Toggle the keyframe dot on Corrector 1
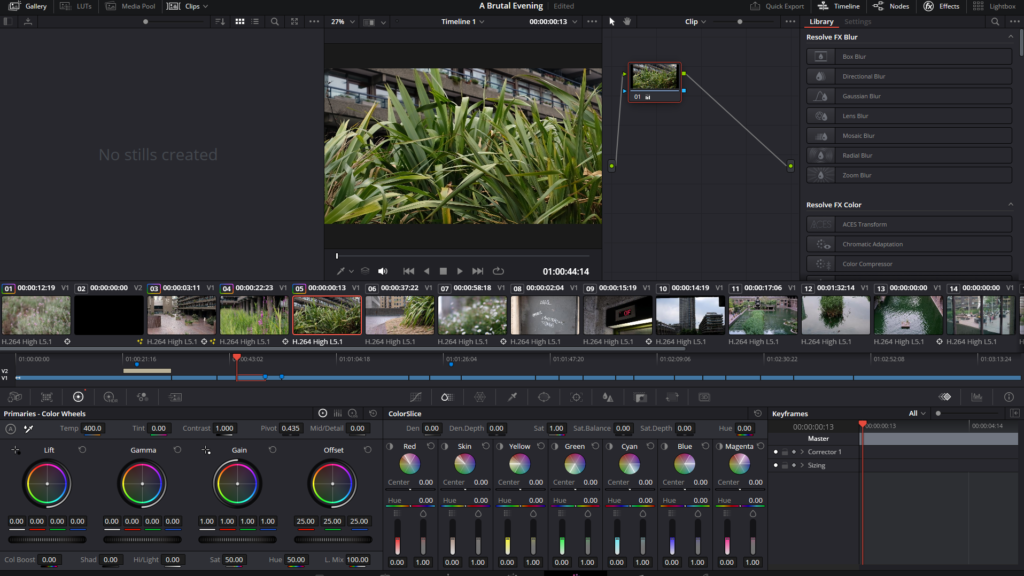Viewport: 1024px width, 576px height. [776, 453]
